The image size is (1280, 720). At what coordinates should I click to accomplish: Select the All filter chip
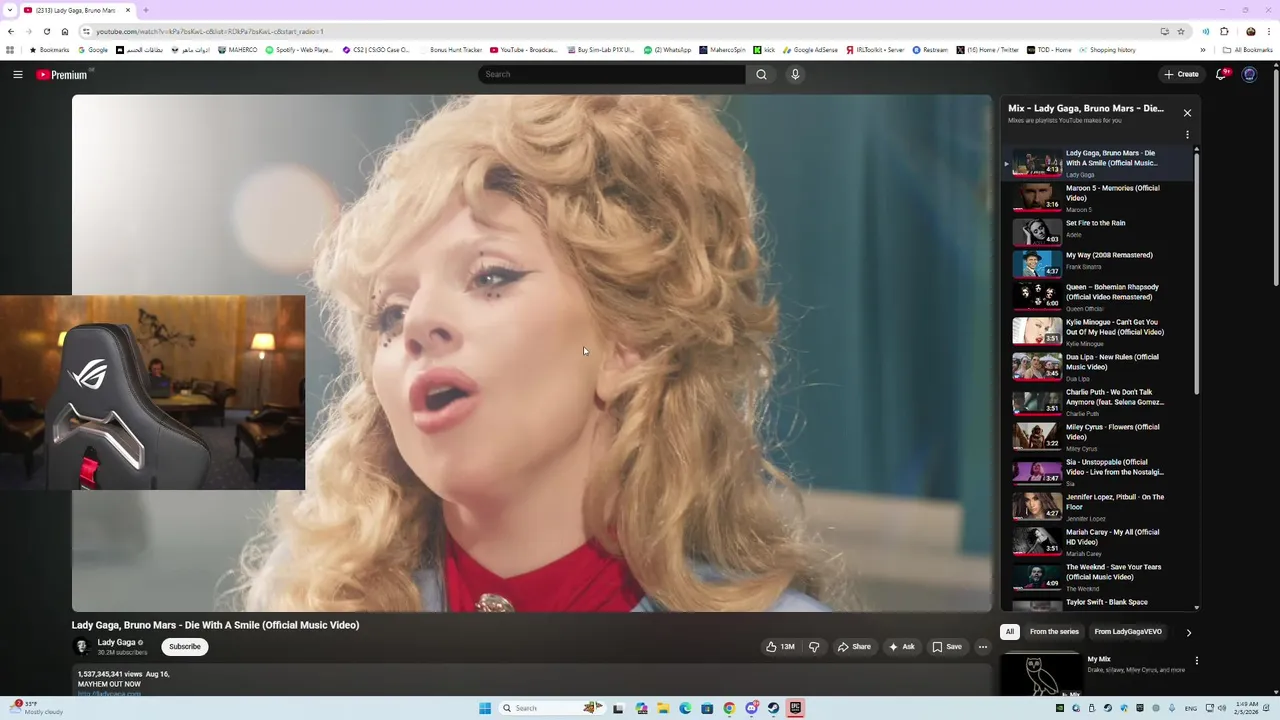pyautogui.click(x=1010, y=632)
